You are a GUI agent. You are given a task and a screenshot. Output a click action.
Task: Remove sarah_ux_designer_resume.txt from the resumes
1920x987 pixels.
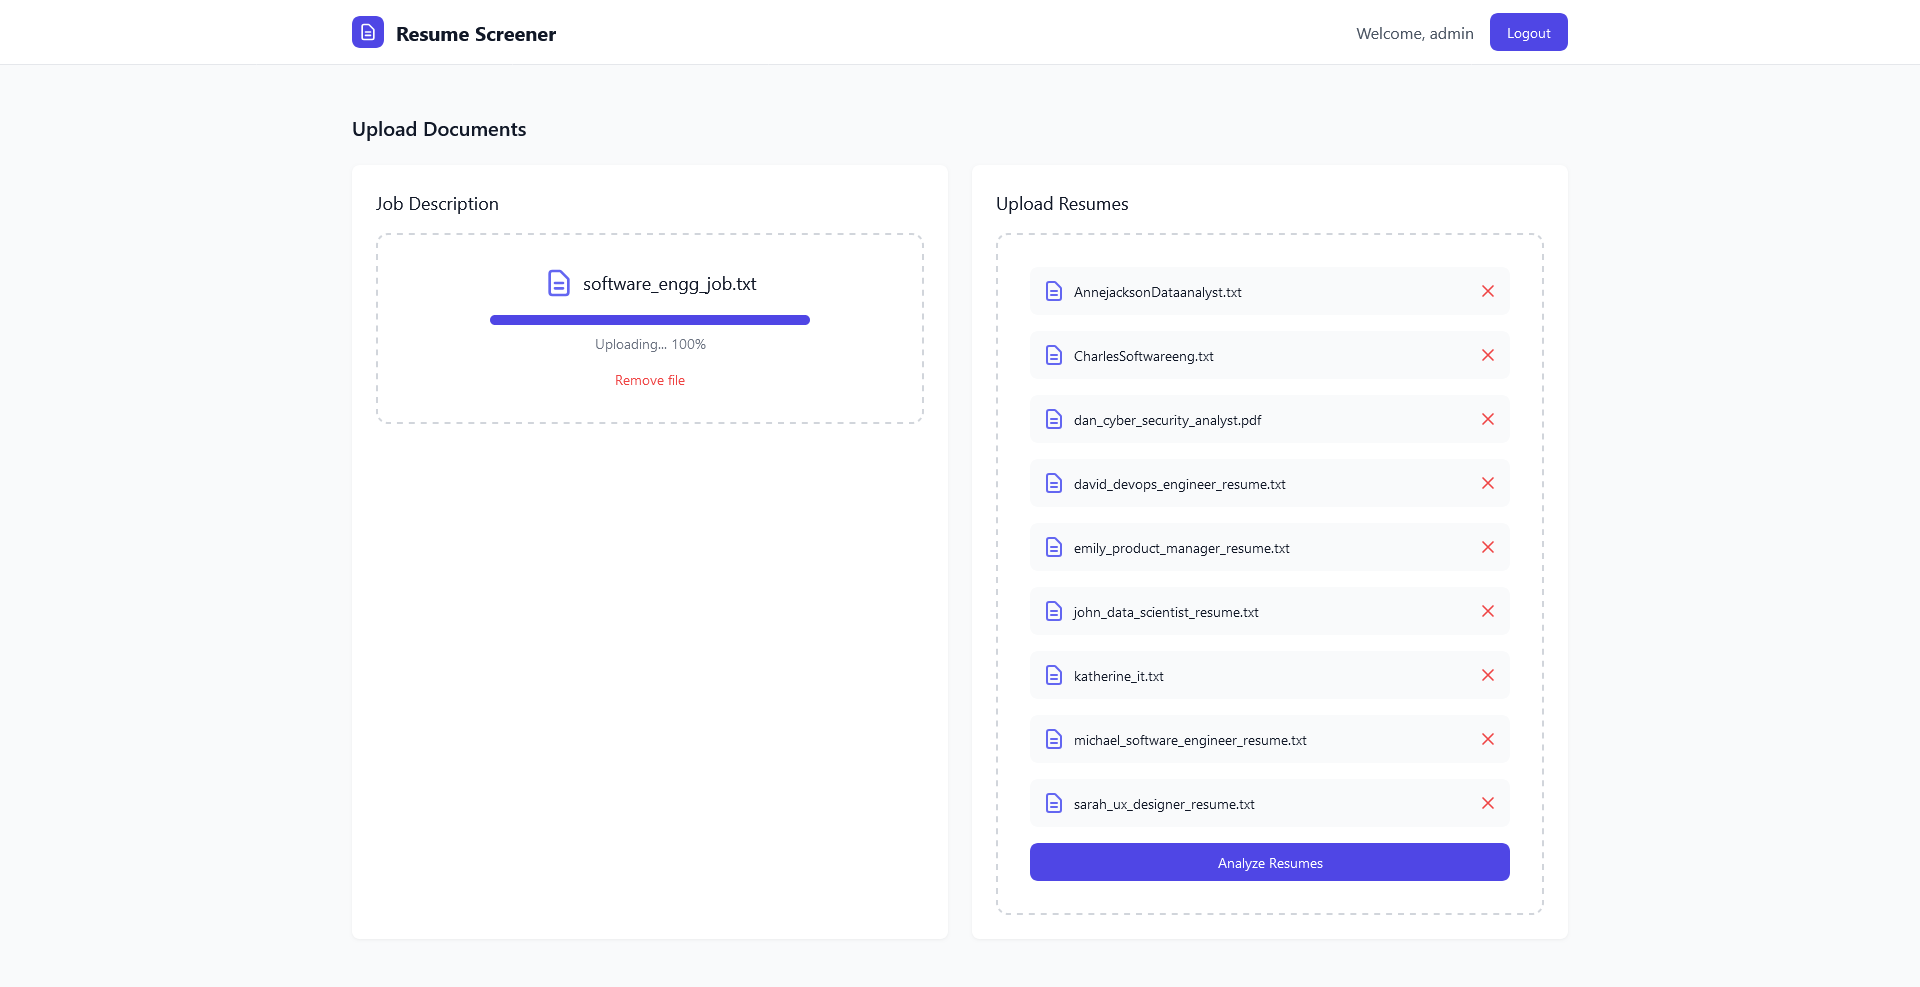[x=1488, y=803]
